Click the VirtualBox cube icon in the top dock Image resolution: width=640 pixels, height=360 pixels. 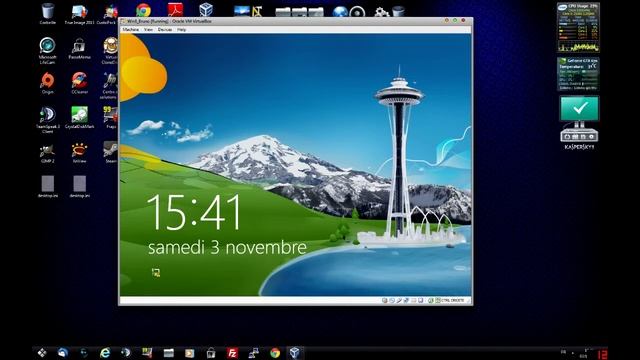pos(206,10)
